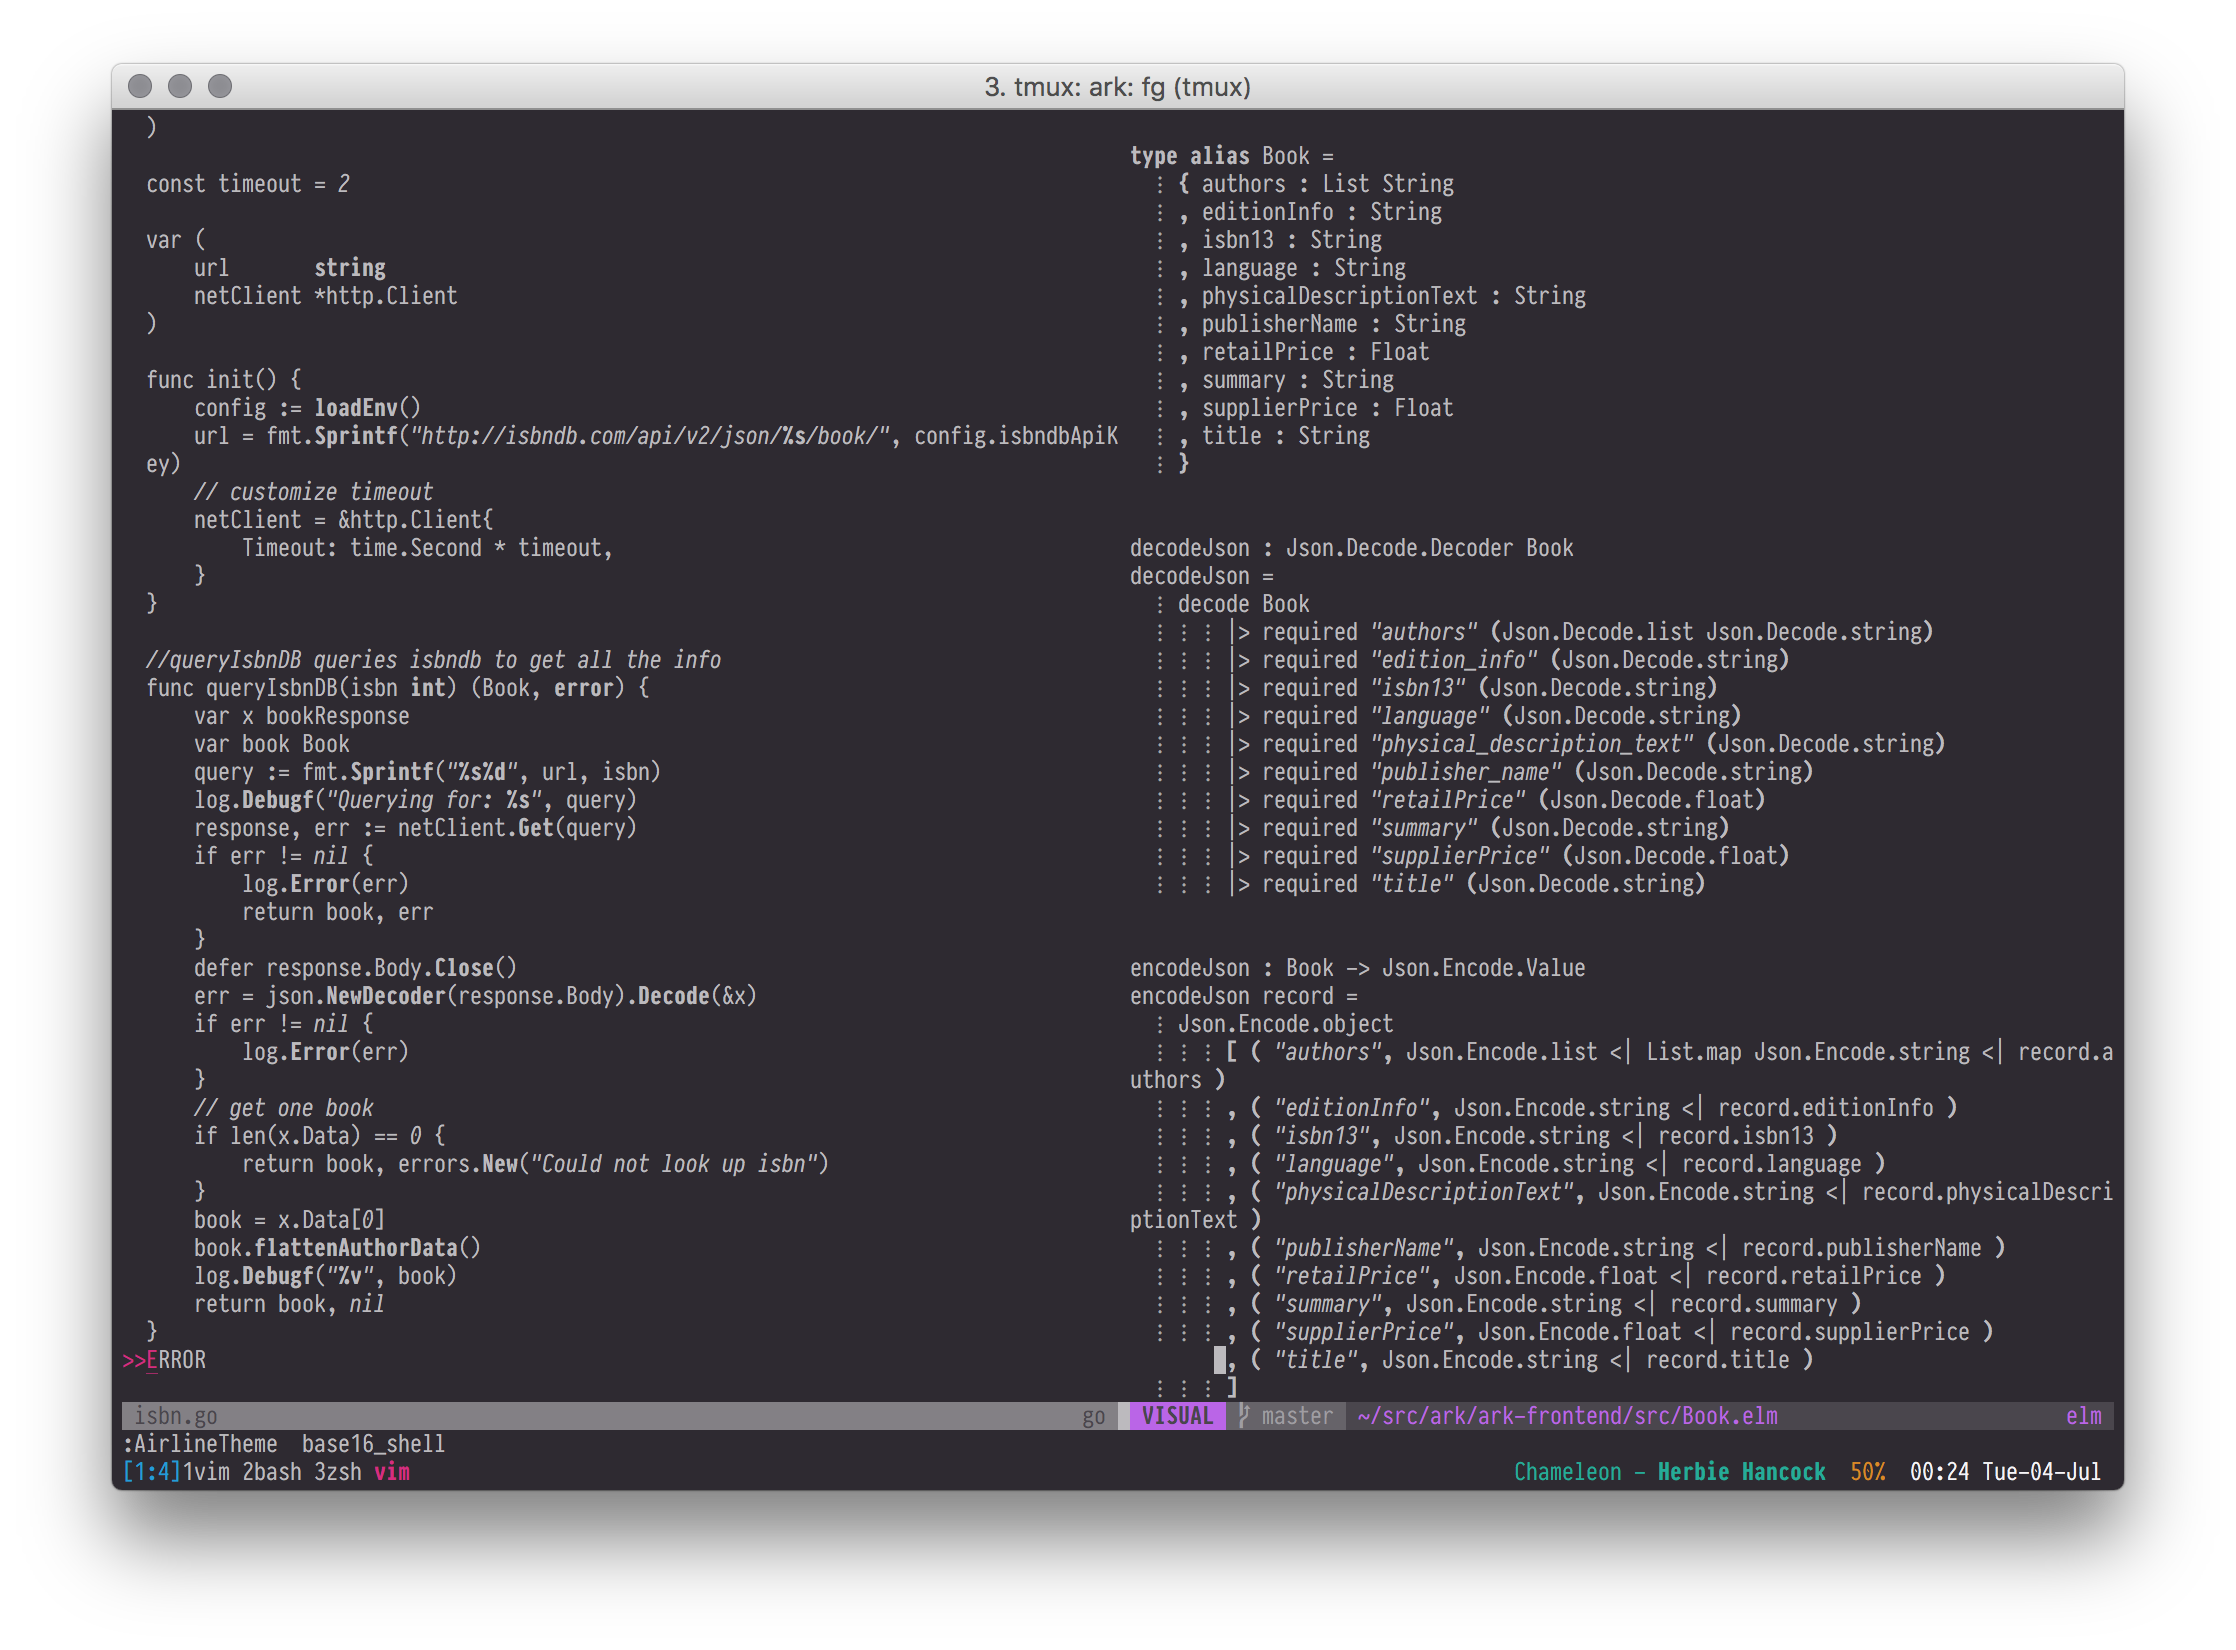Click the go filetype indicator
This screenshot has width=2236, height=1650.
click(x=1093, y=1416)
